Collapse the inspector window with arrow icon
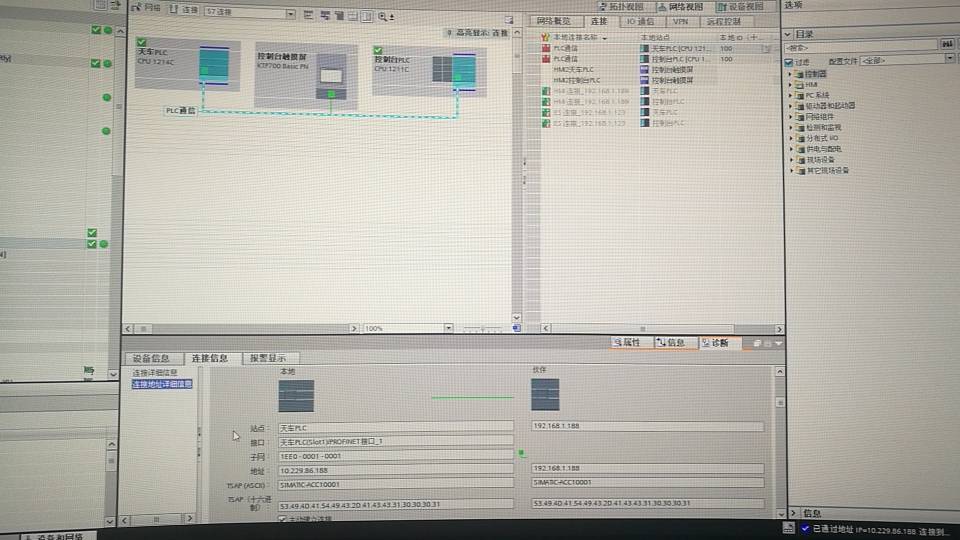The image size is (960, 540). click(779, 343)
